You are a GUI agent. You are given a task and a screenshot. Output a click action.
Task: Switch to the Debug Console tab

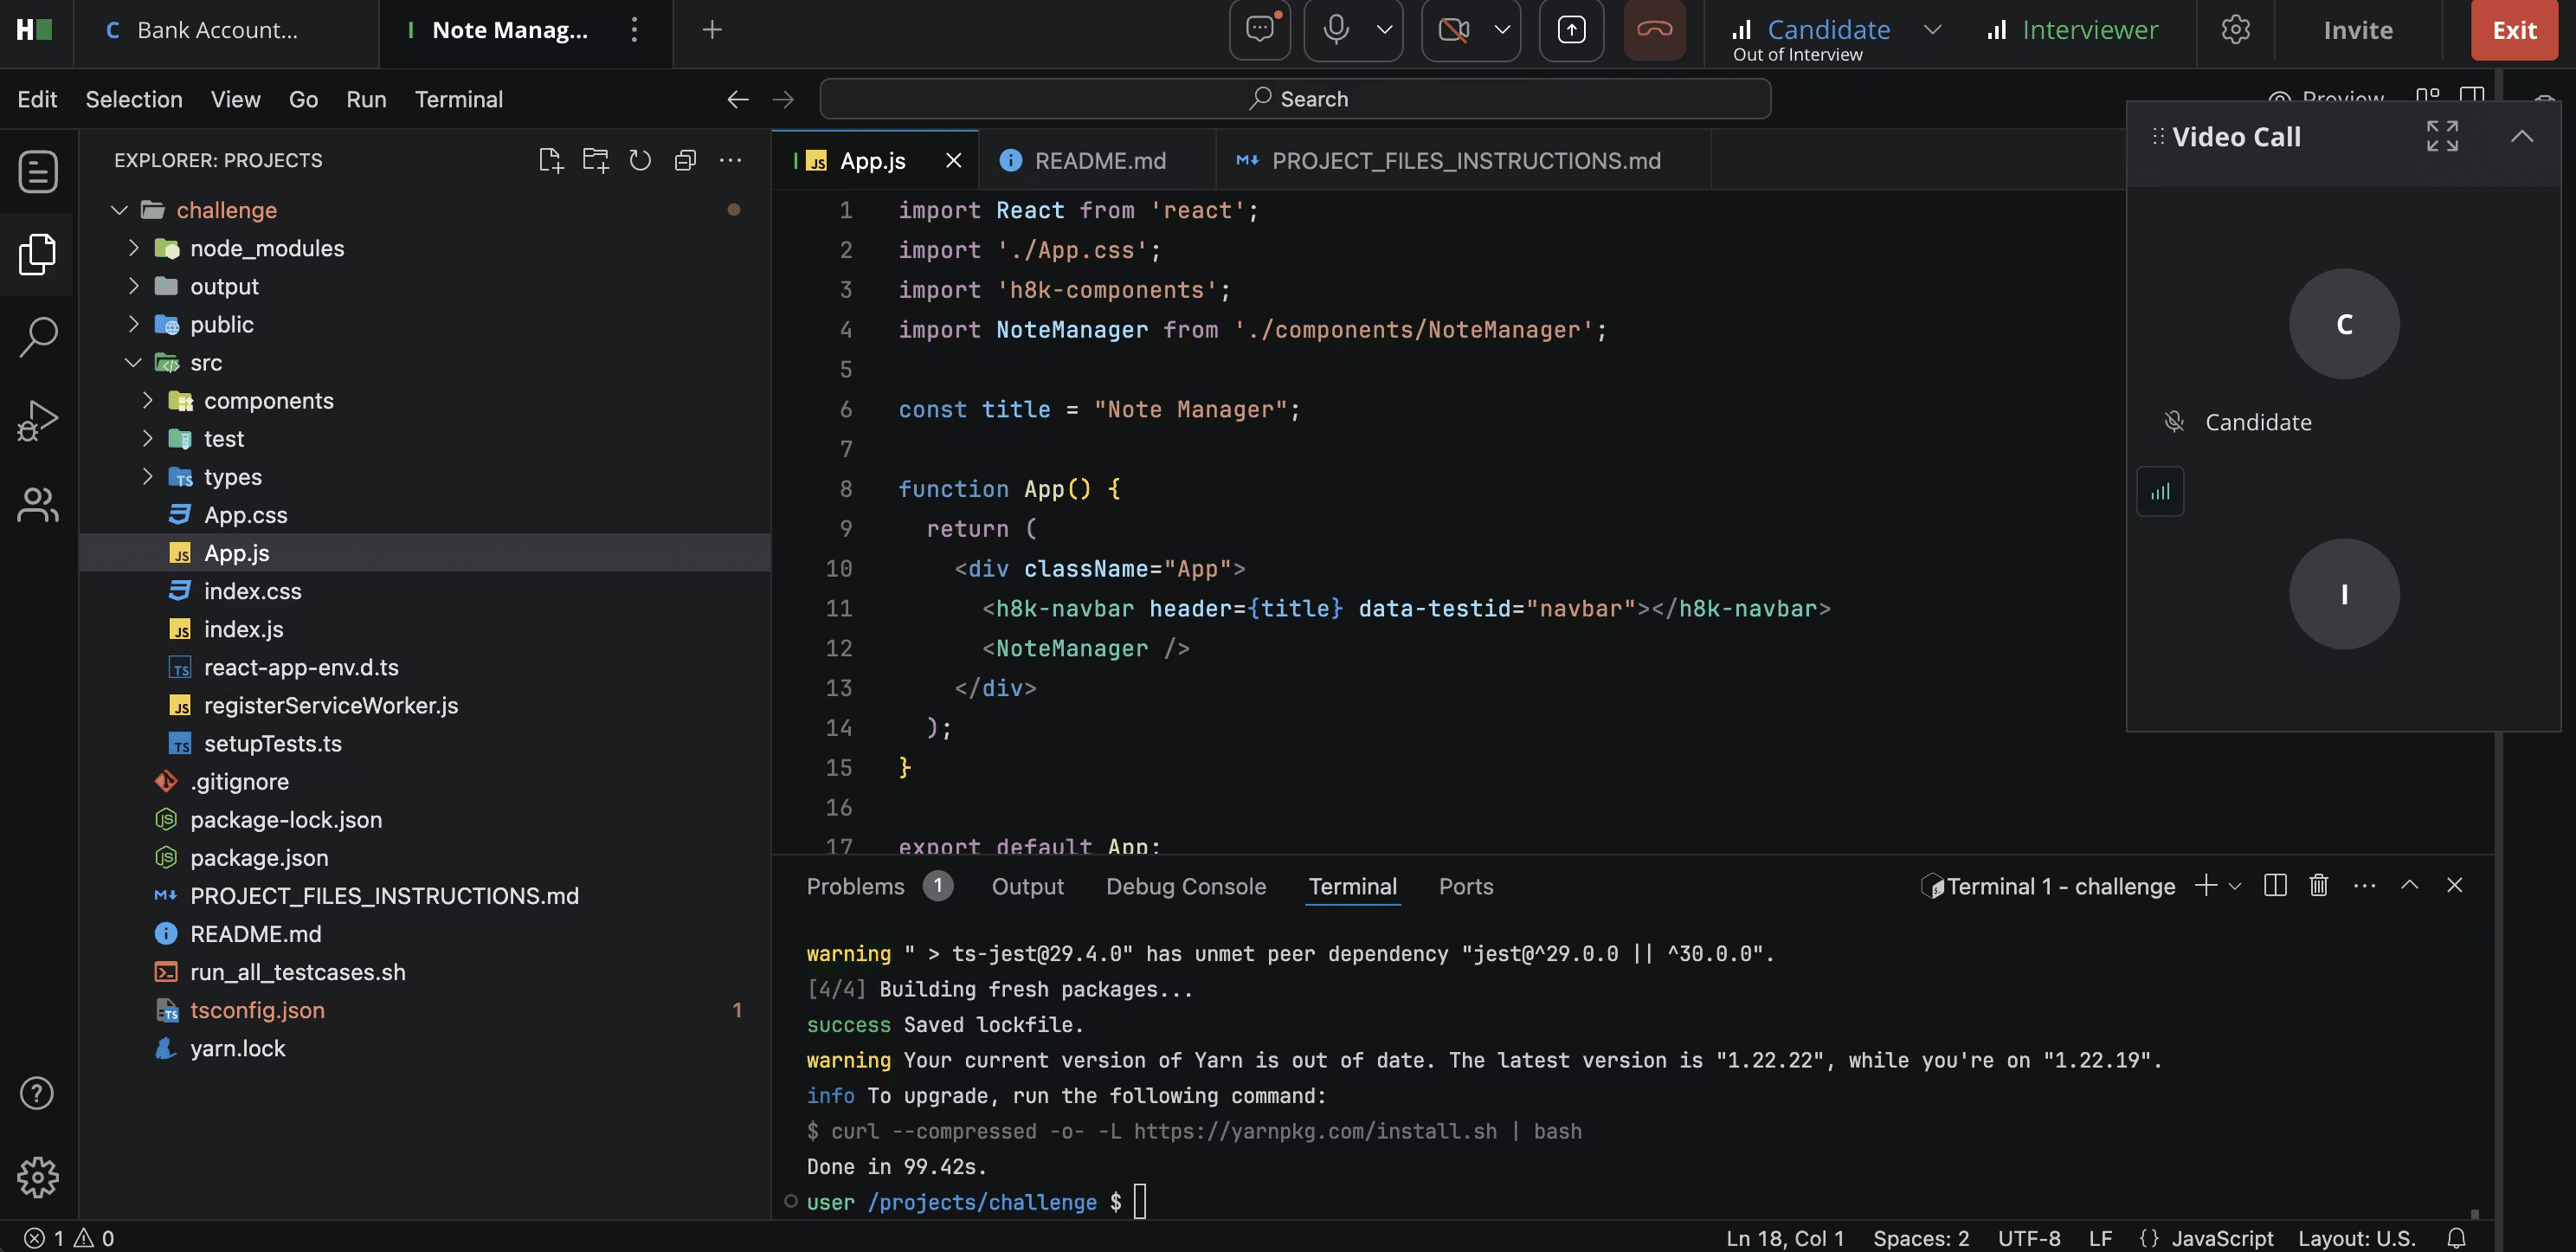pos(1186,887)
